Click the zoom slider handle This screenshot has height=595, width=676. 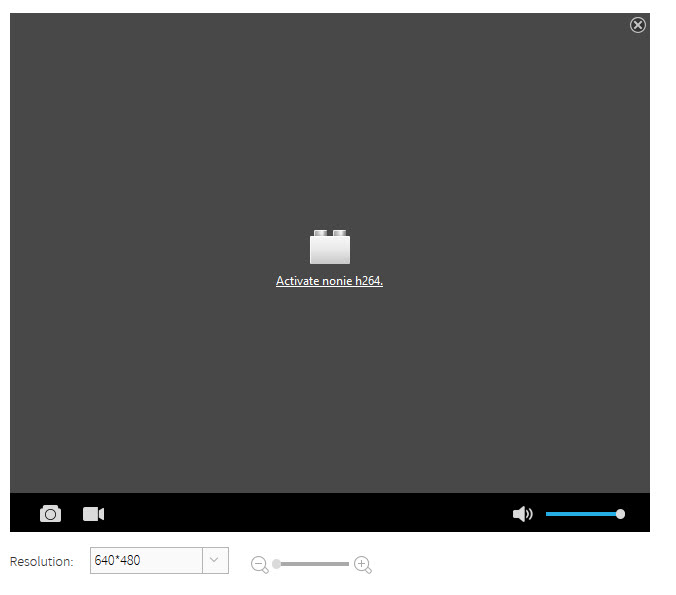point(277,564)
